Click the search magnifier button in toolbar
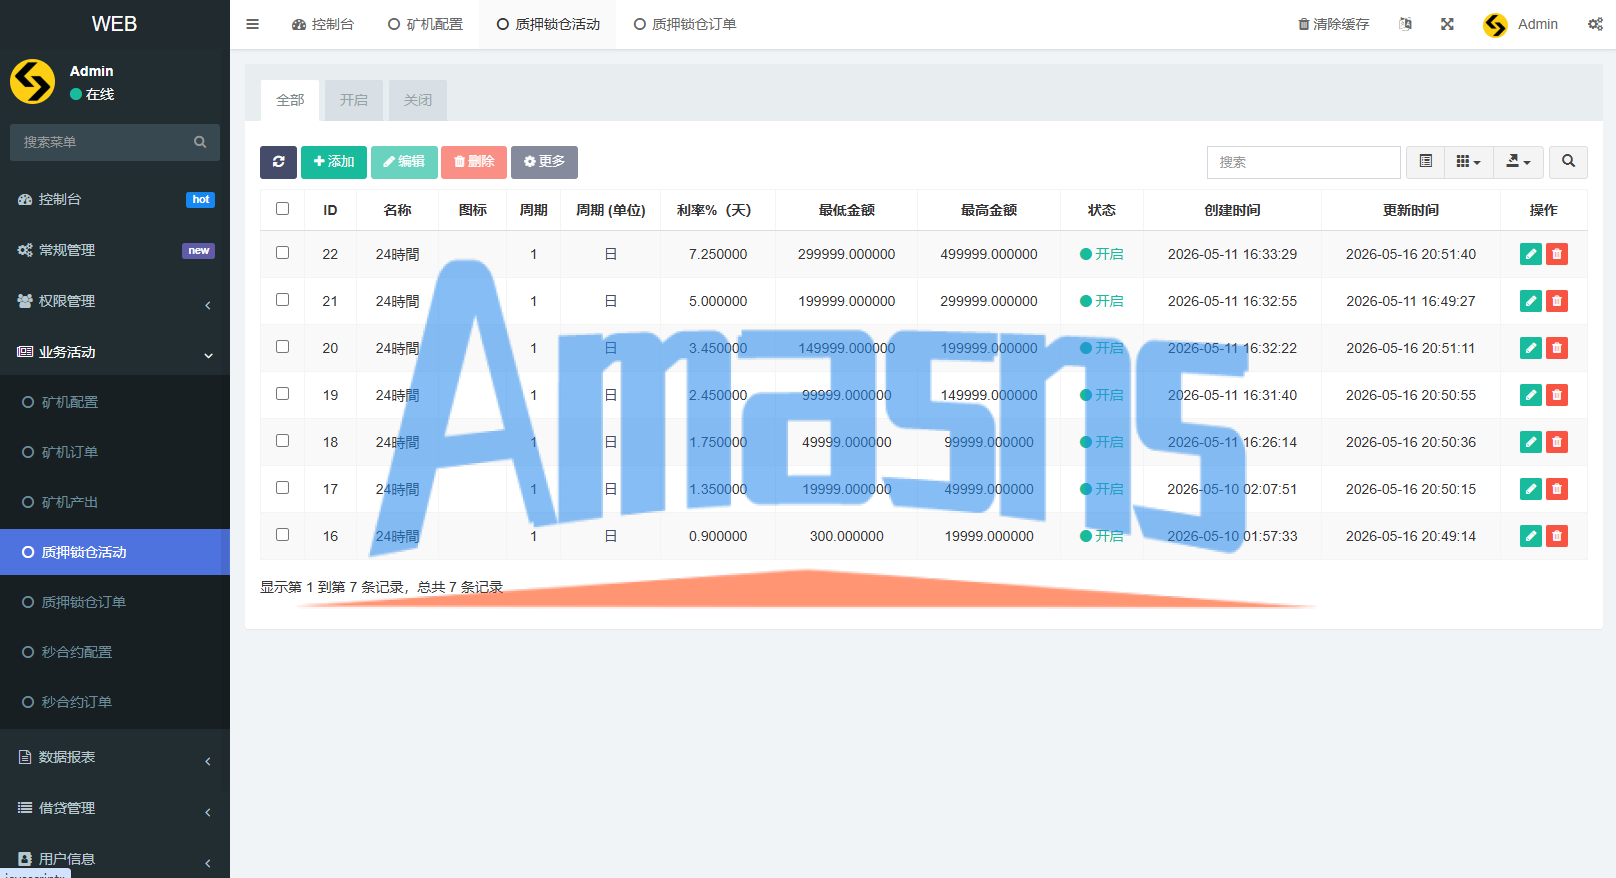Image resolution: width=1616 pixels, height=878 pixels. [1568, 162]
